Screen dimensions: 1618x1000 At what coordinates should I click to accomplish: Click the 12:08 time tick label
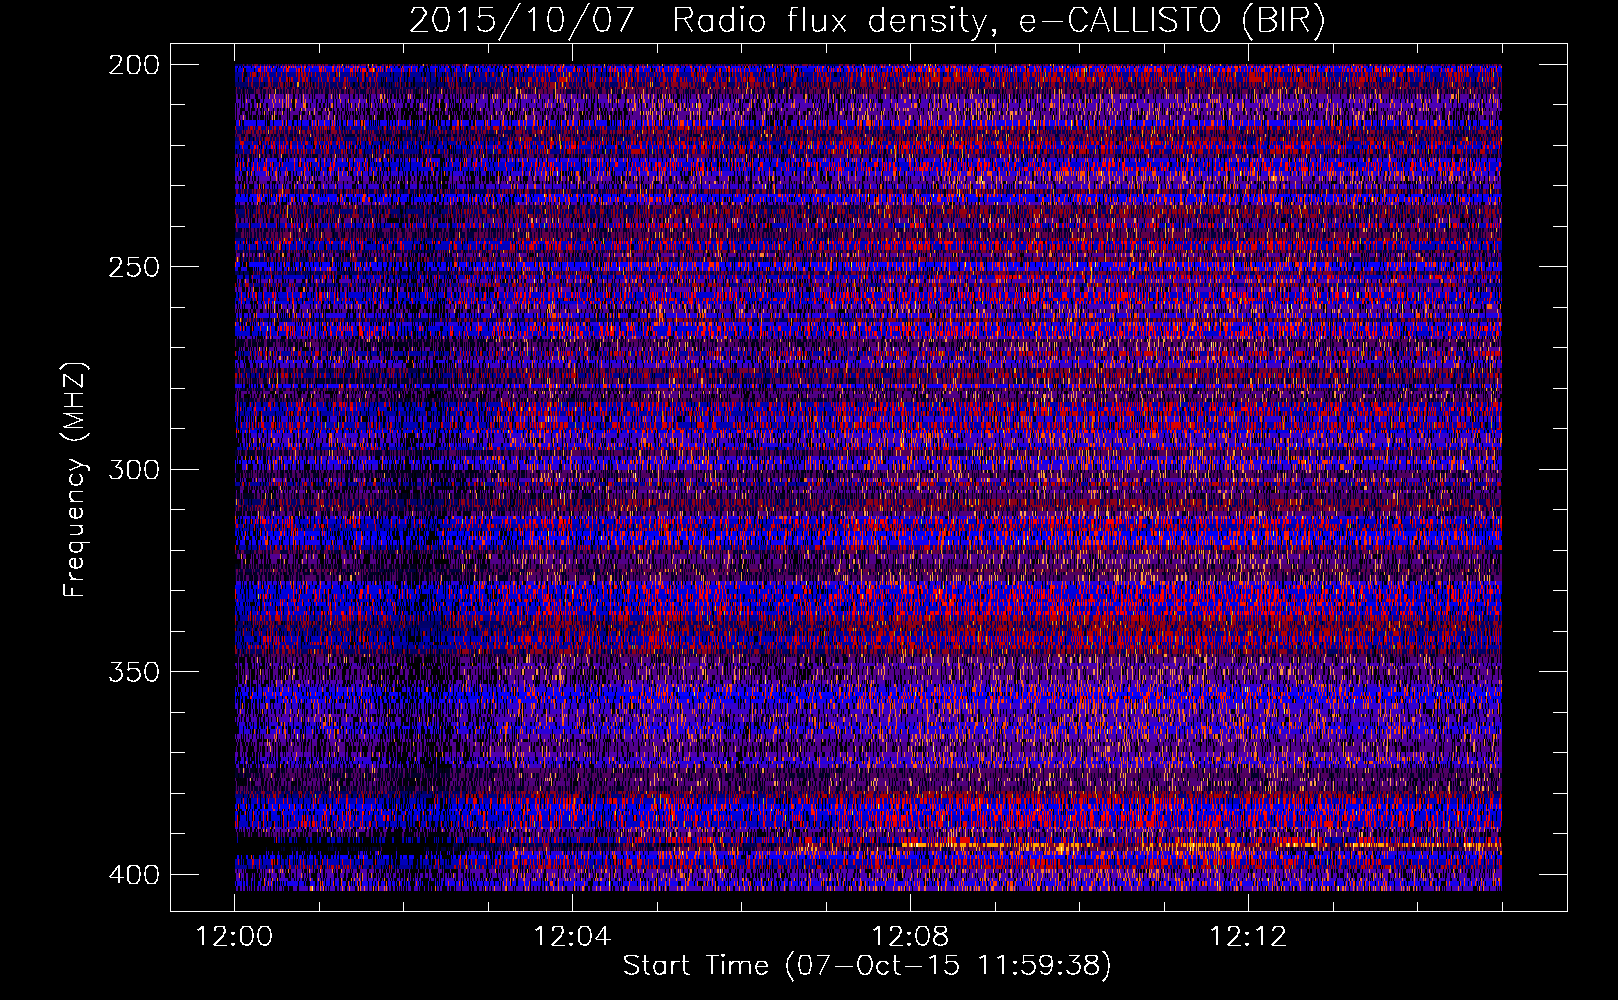[x=910, y=937]
